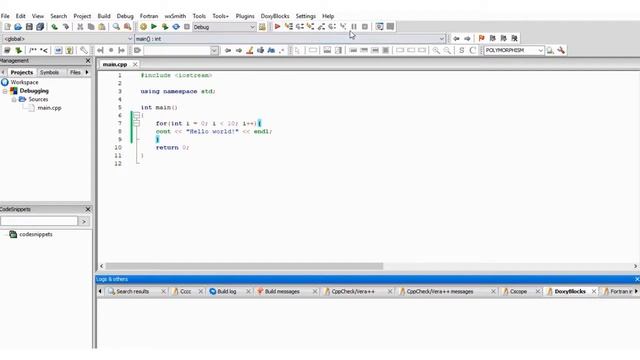Abort the build with the stop icon
640x360 pixels.
point(187,27)
